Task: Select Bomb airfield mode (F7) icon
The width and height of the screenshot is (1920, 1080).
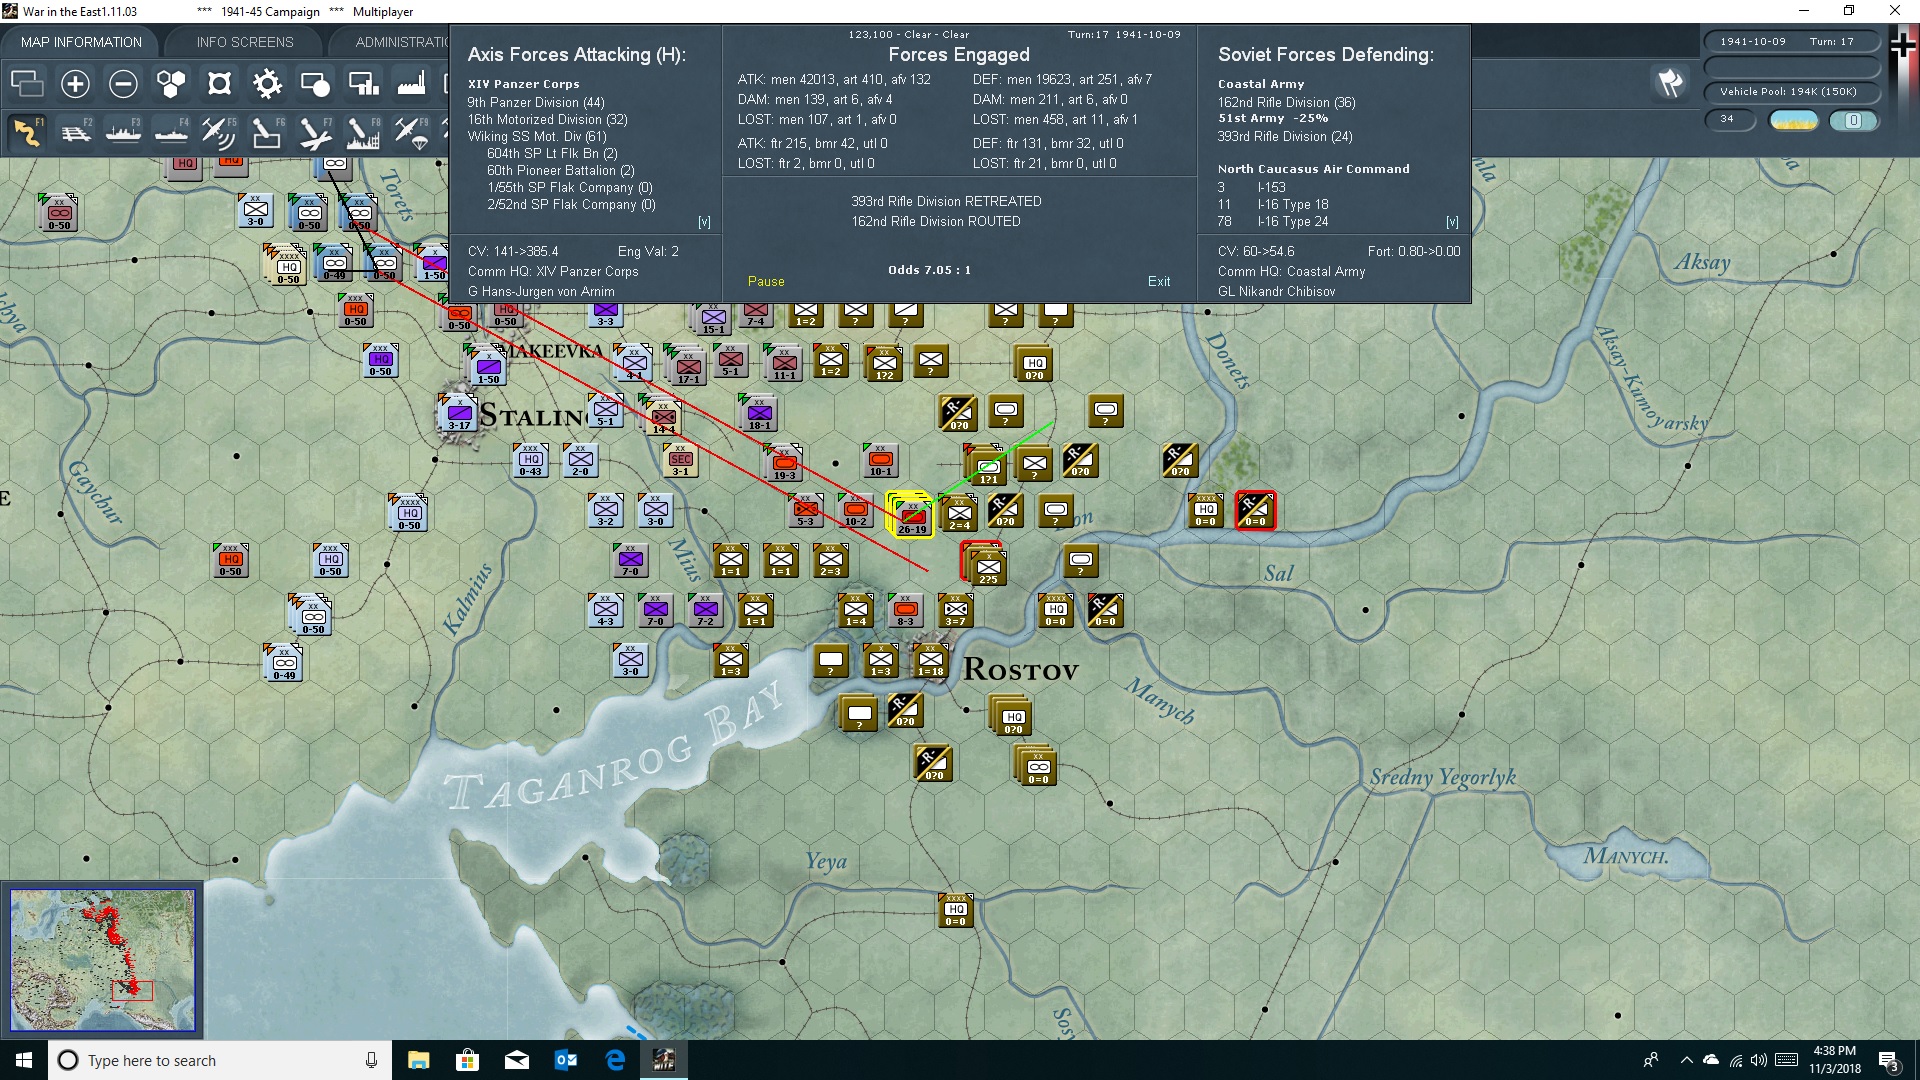Action: coord(315,132)
